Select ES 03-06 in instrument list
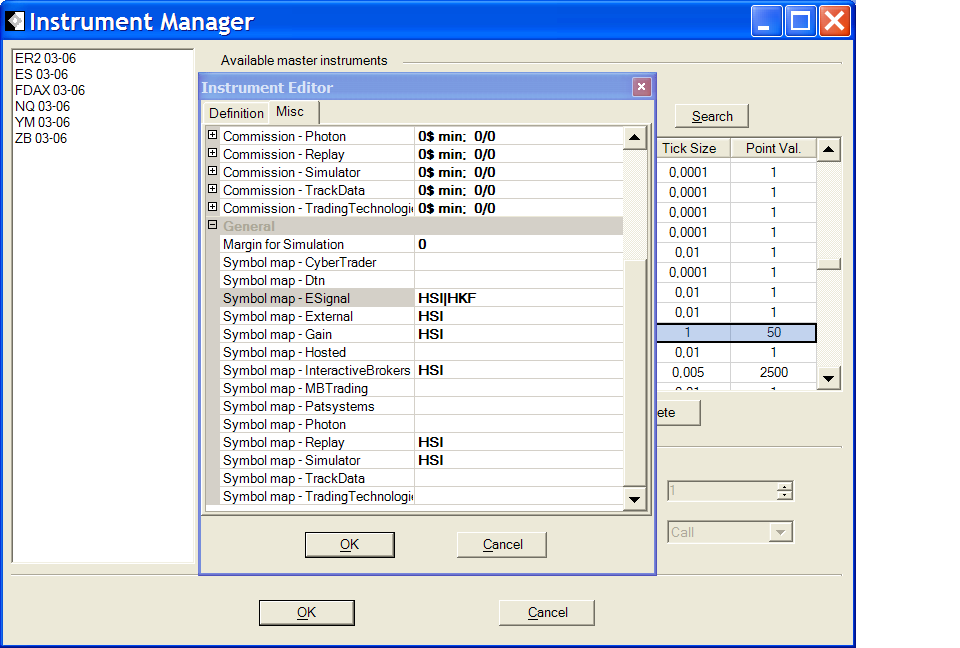The width and height of the screenshot is (960, 648). click(x=41, y=74)
